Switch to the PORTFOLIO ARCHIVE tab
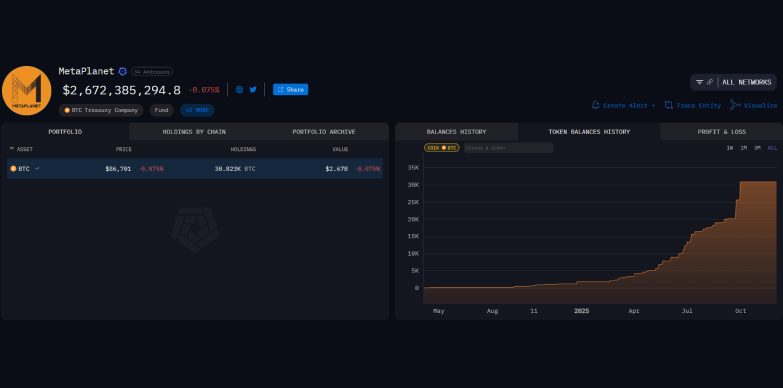Screen dimensions: 783x388 pos(324,132)
